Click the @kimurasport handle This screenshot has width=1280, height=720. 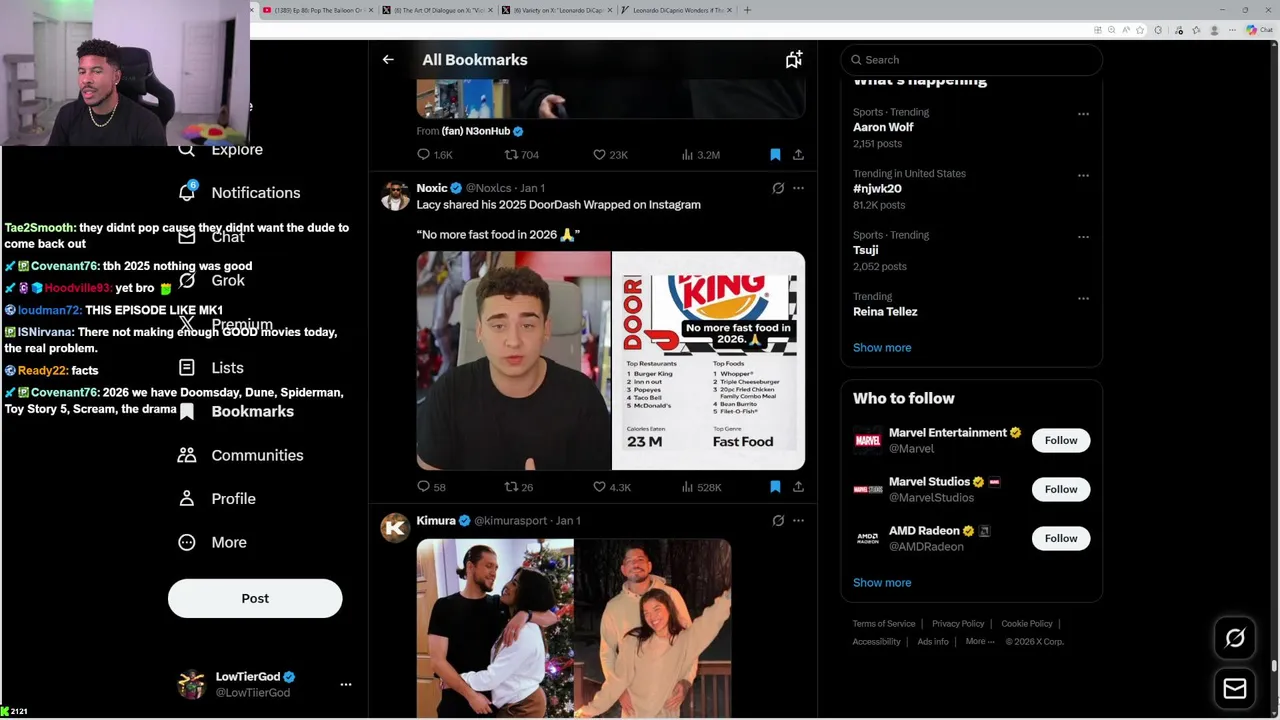[511, 521]
